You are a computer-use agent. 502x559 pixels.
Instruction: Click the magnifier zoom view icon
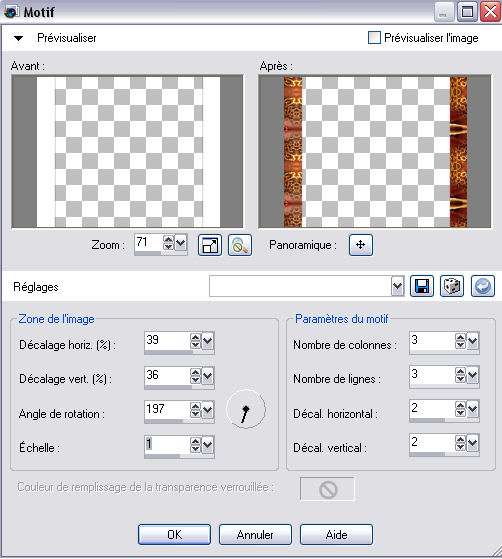[240, 245]
